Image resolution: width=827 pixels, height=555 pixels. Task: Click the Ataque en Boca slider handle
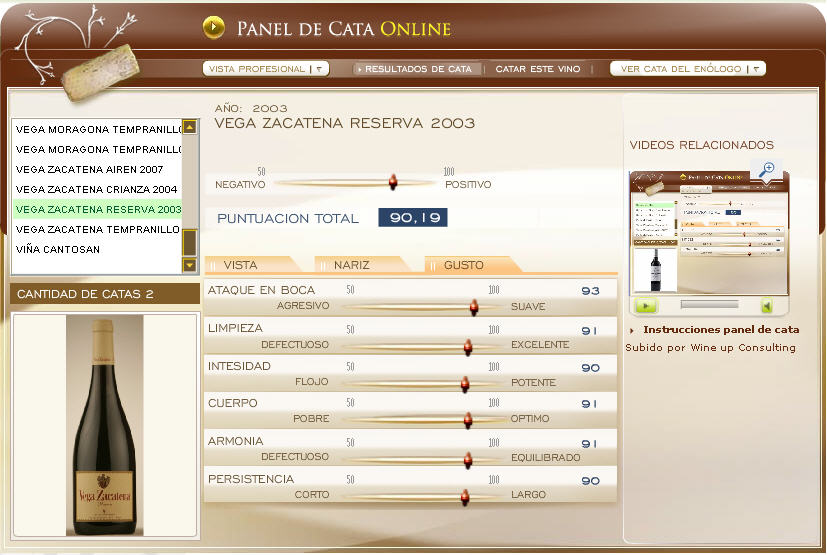(x=474, y=307)
